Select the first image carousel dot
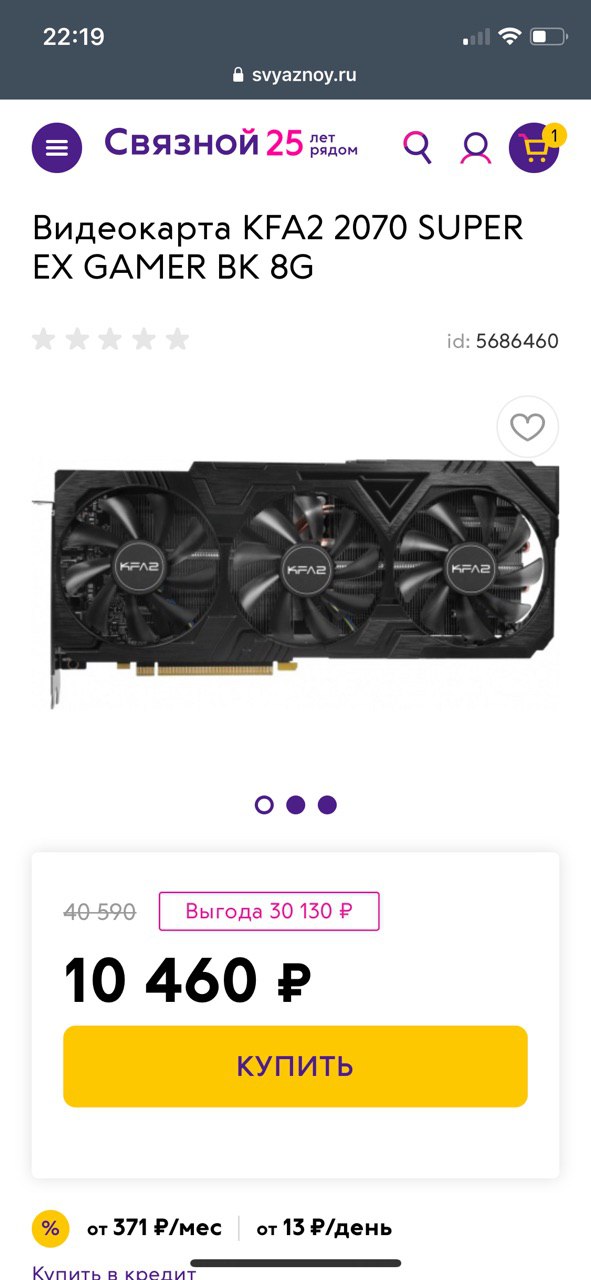The image size is (591, 1280). (x=264, y=805)
